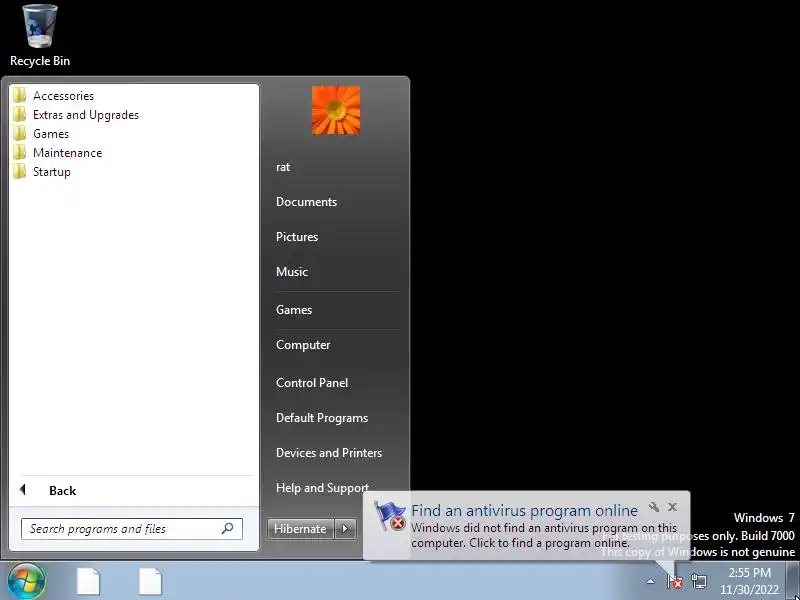
Task: Click the Show desktop strip at taskbar end
Action: coord(792,581)
